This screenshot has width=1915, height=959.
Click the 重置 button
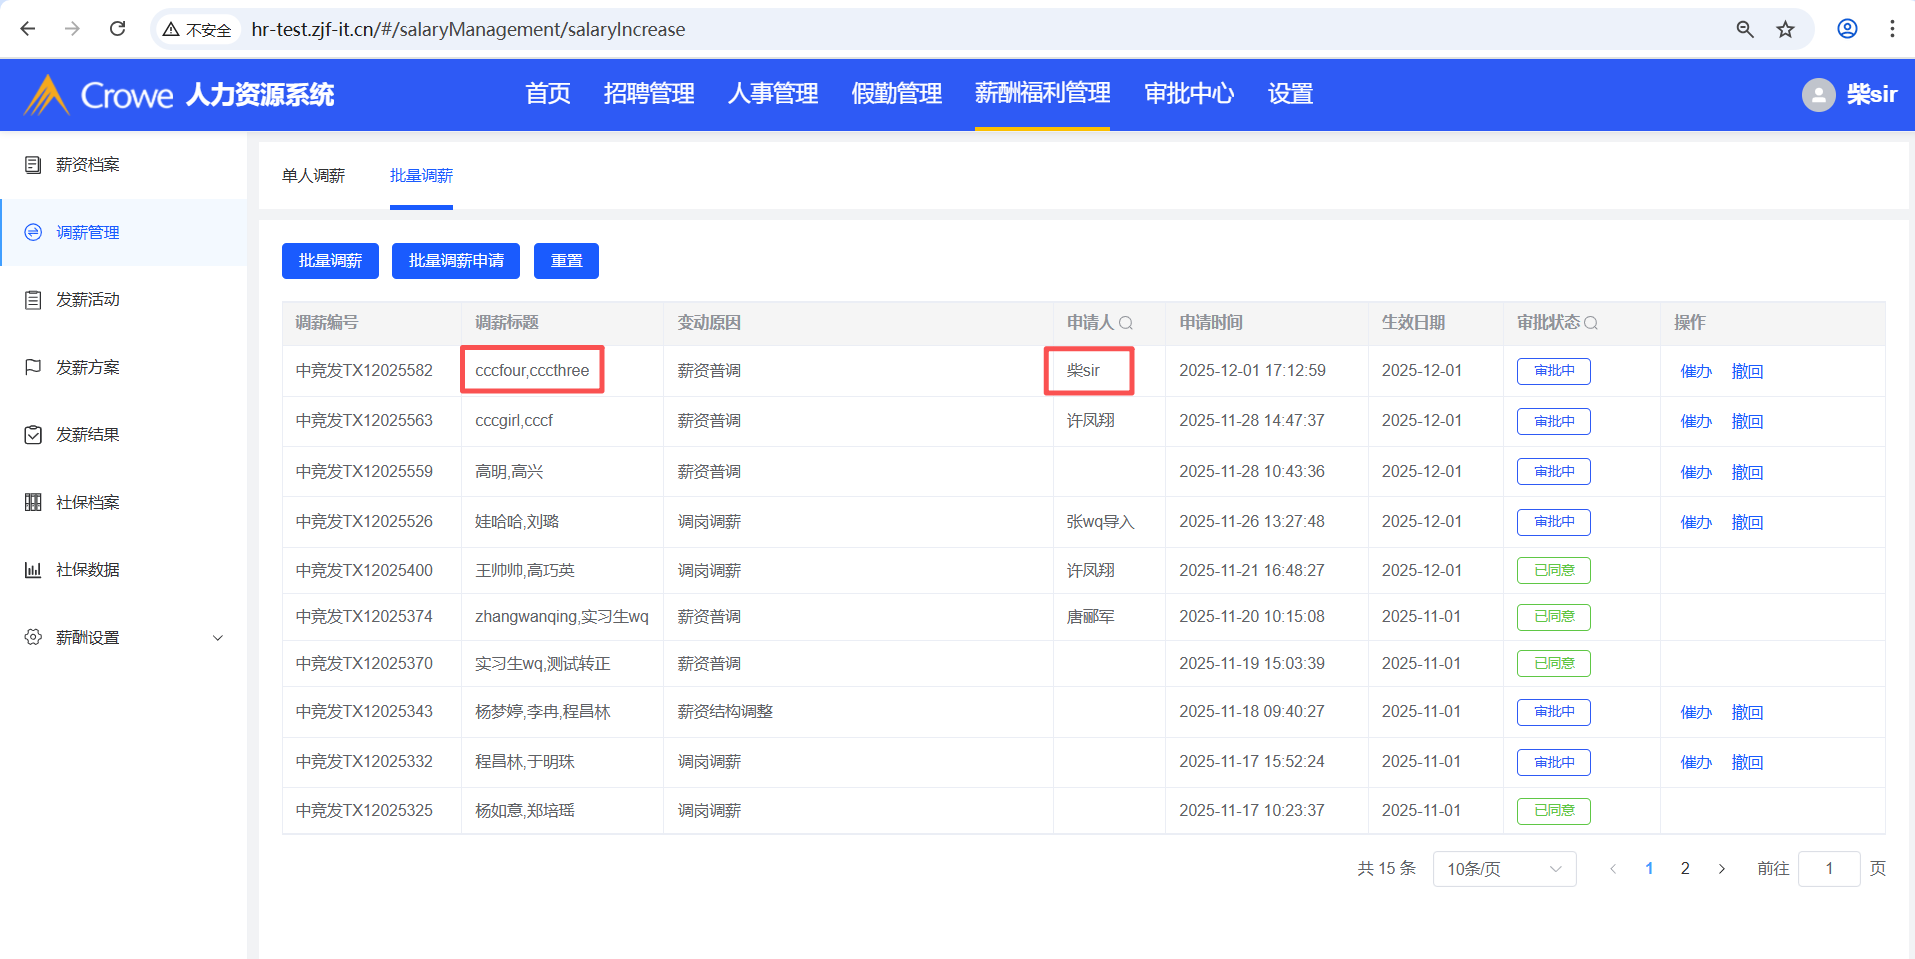click(x=566, y=261)
